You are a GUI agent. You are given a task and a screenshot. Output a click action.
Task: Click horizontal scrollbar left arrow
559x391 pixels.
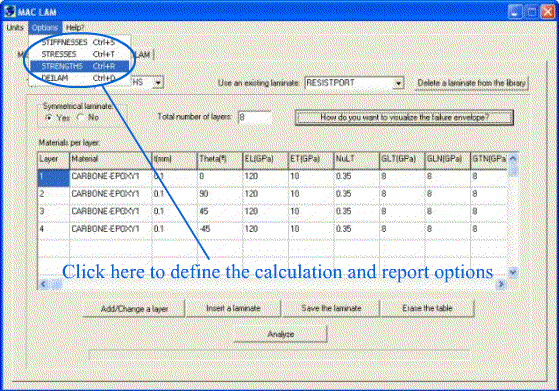[x=43, y=284]
